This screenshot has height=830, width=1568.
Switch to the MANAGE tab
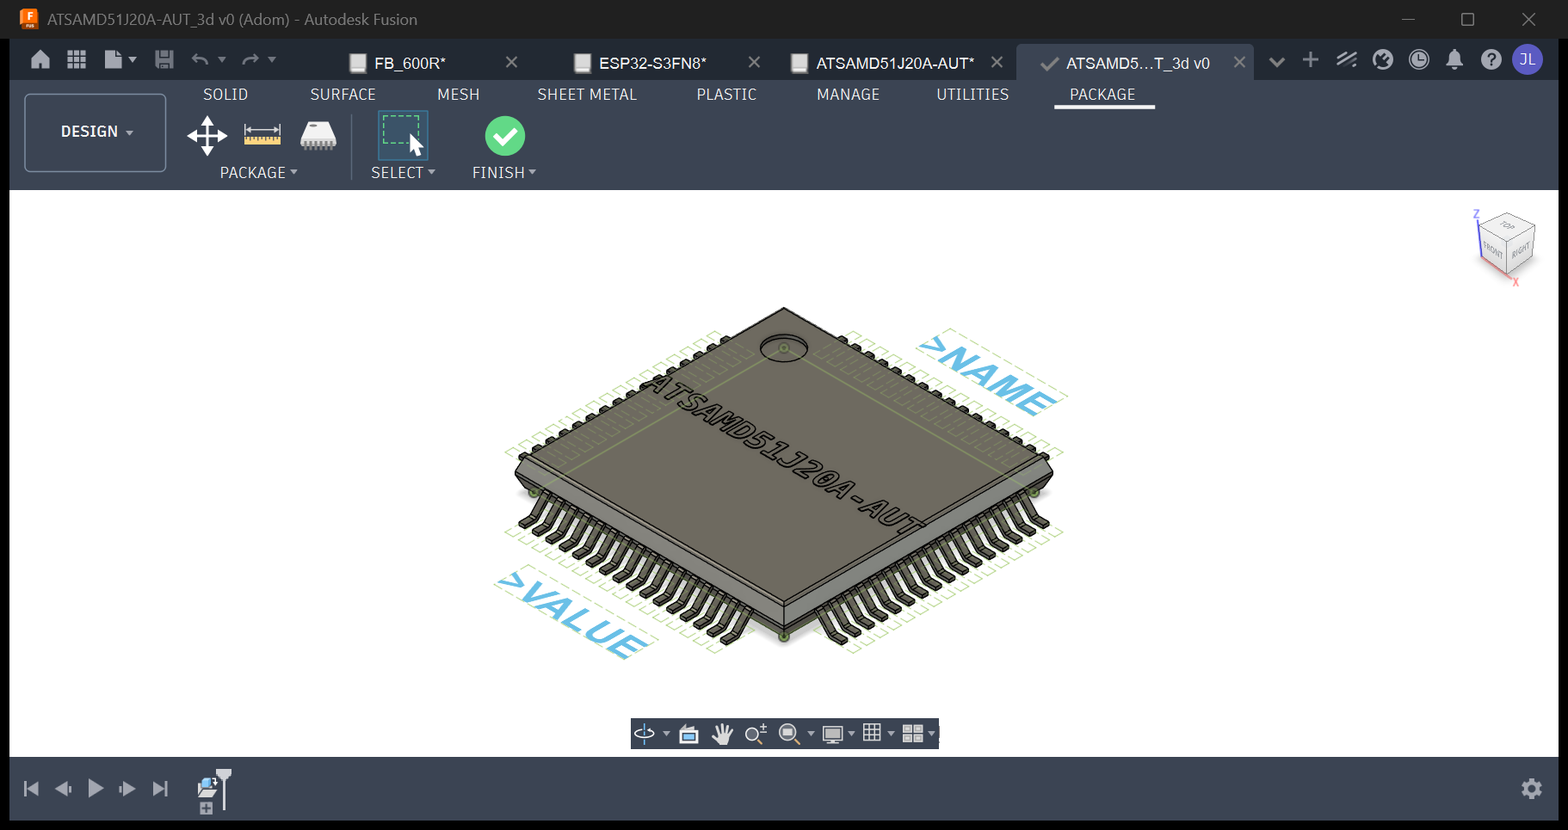coord(848,95)
